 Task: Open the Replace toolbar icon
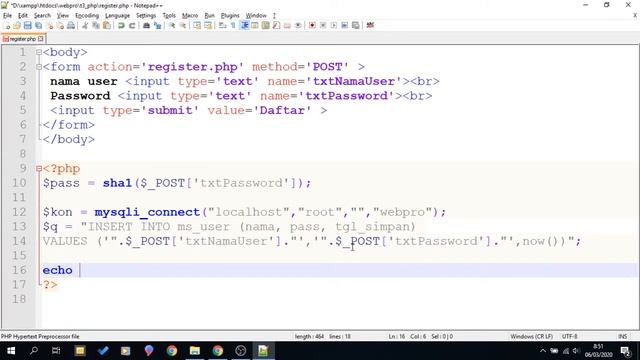point(157,26)
